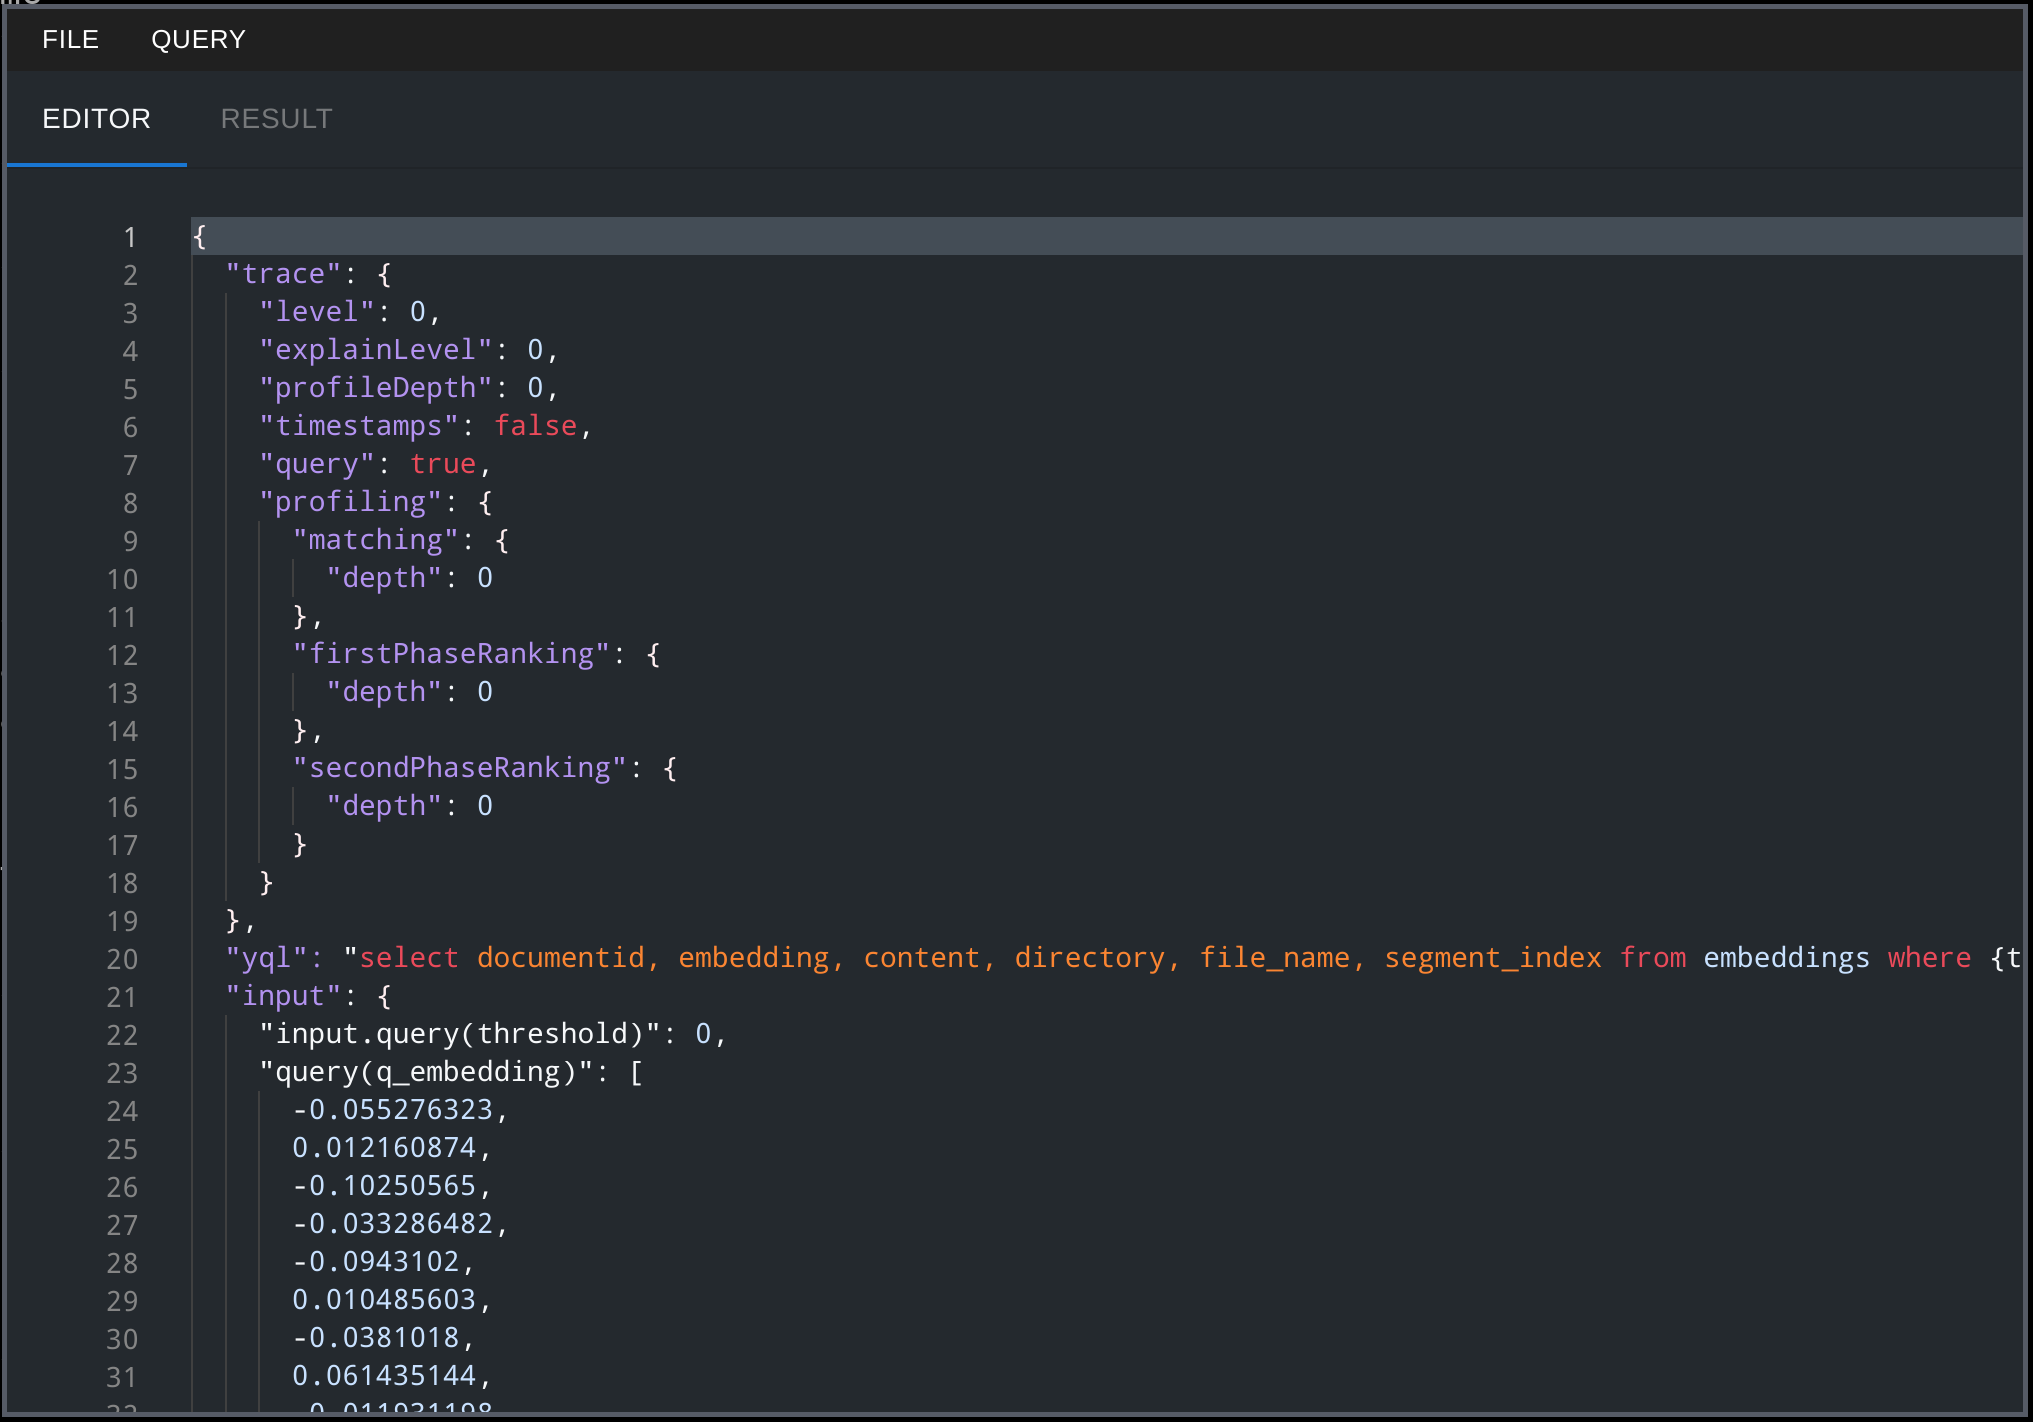The width and height of the screenshot is (2033, 1422).
Task: Place cursor on the "trace" key
Action: 283,274
